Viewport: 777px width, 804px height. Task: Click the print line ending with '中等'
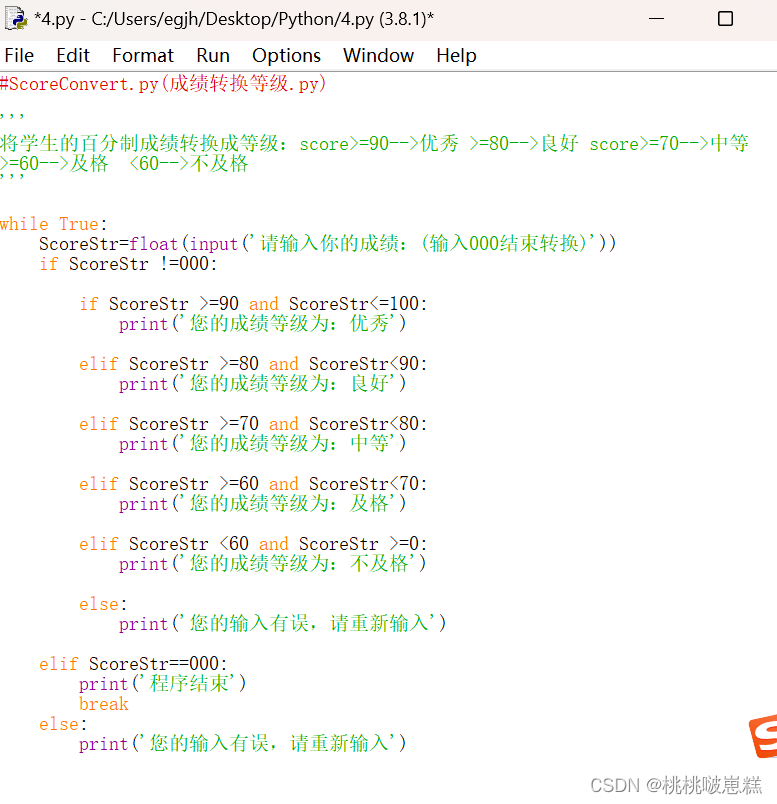point(263,444)
